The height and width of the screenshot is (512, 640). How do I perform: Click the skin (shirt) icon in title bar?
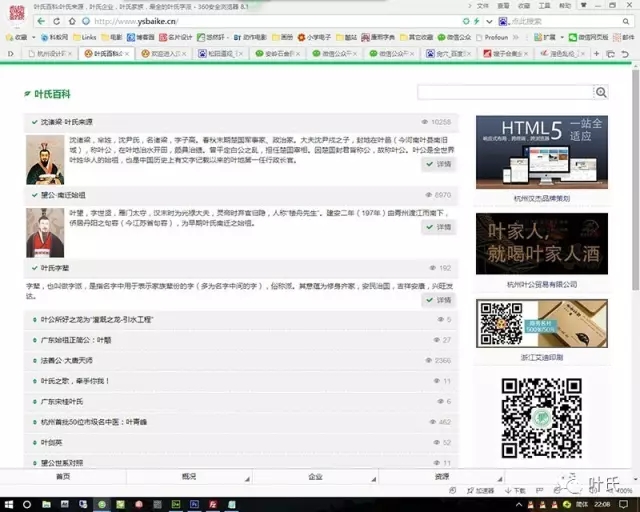pyautogui.click(x=584, y=6)
